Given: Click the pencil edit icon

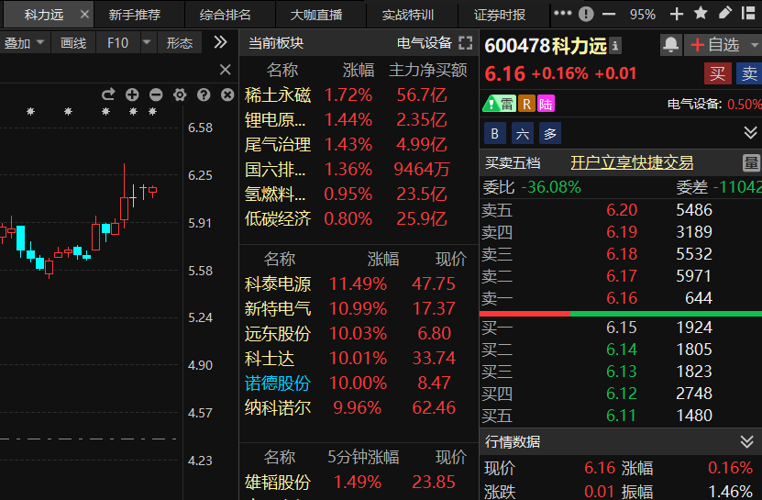Looking at the screenshot, I should 725,13.
